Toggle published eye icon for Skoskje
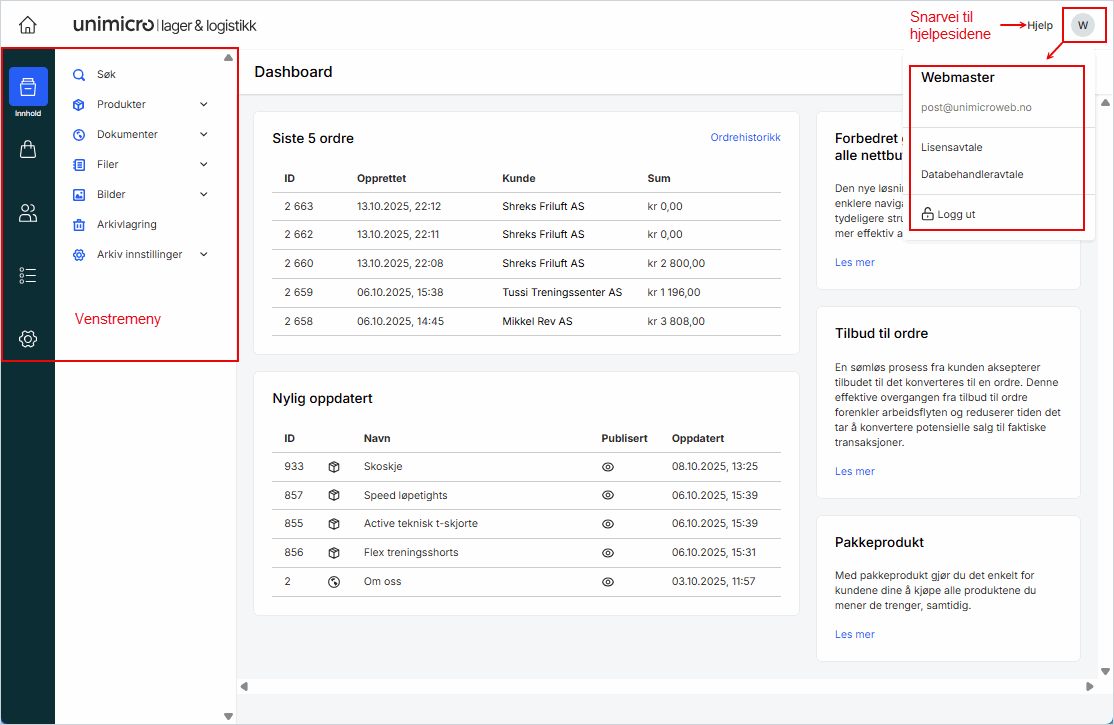This screenshot has height=725, width=1114. [607, 467]
